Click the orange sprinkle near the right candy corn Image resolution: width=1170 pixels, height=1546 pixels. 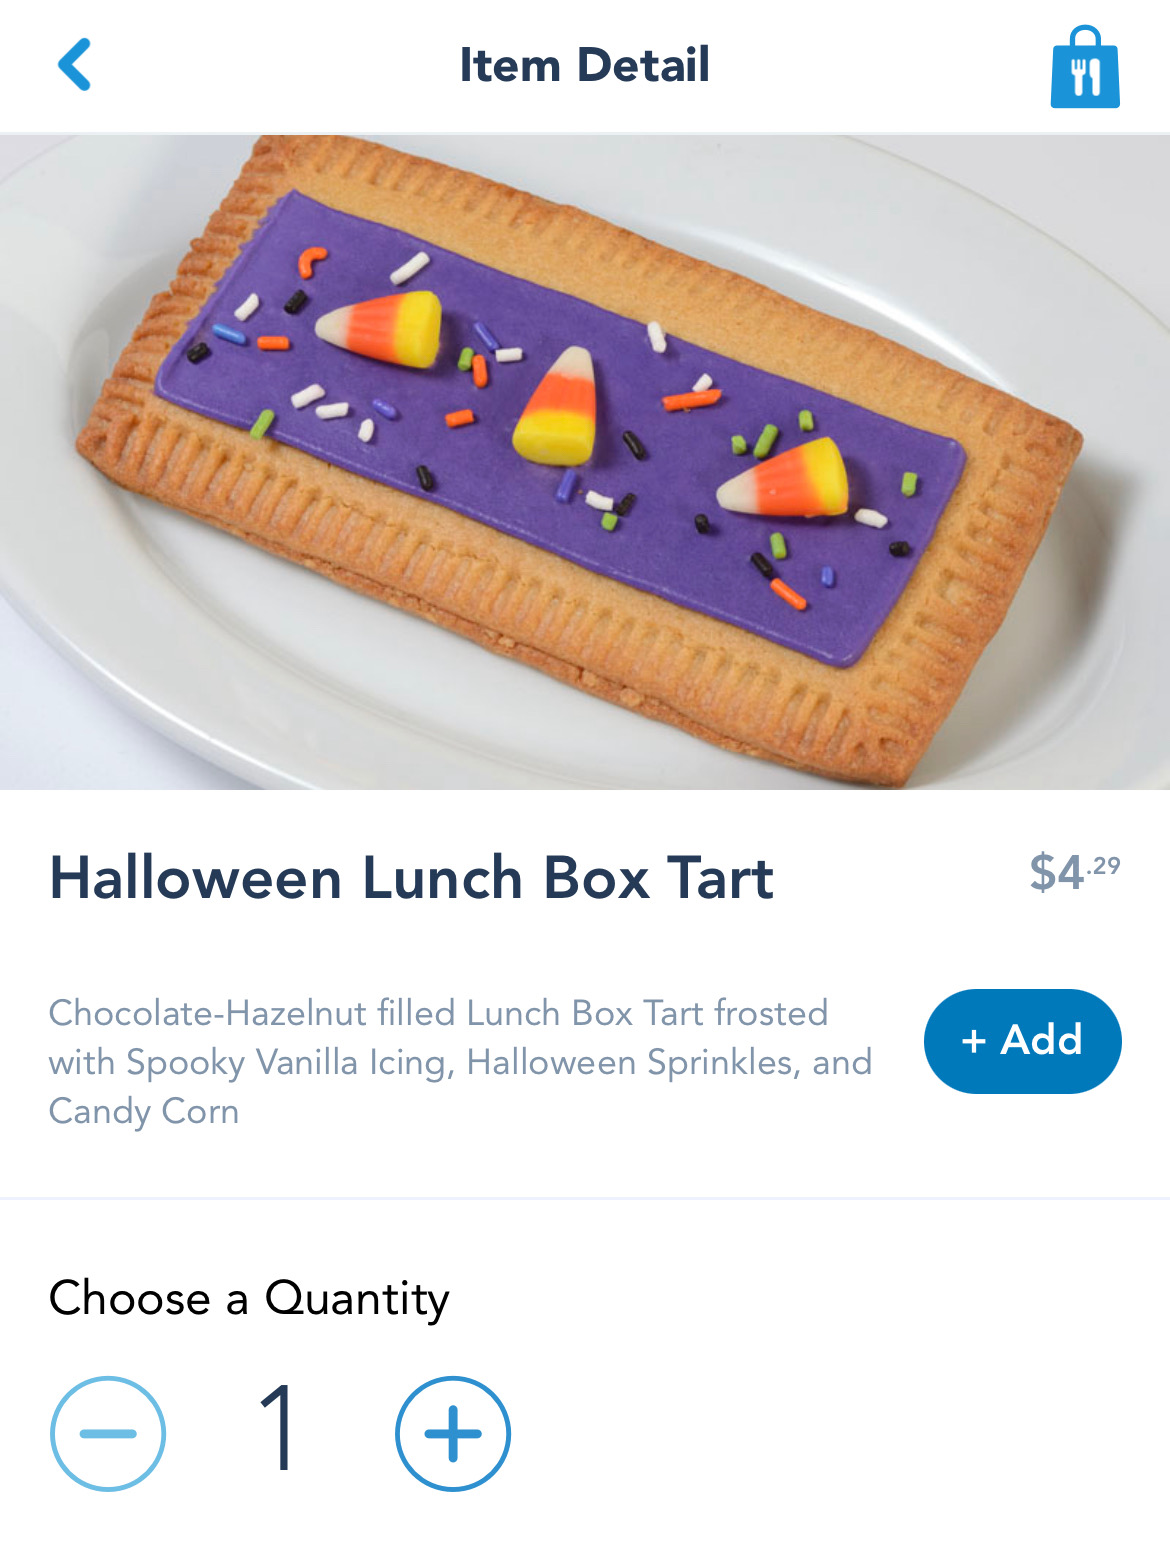click(x=788, y=594)
